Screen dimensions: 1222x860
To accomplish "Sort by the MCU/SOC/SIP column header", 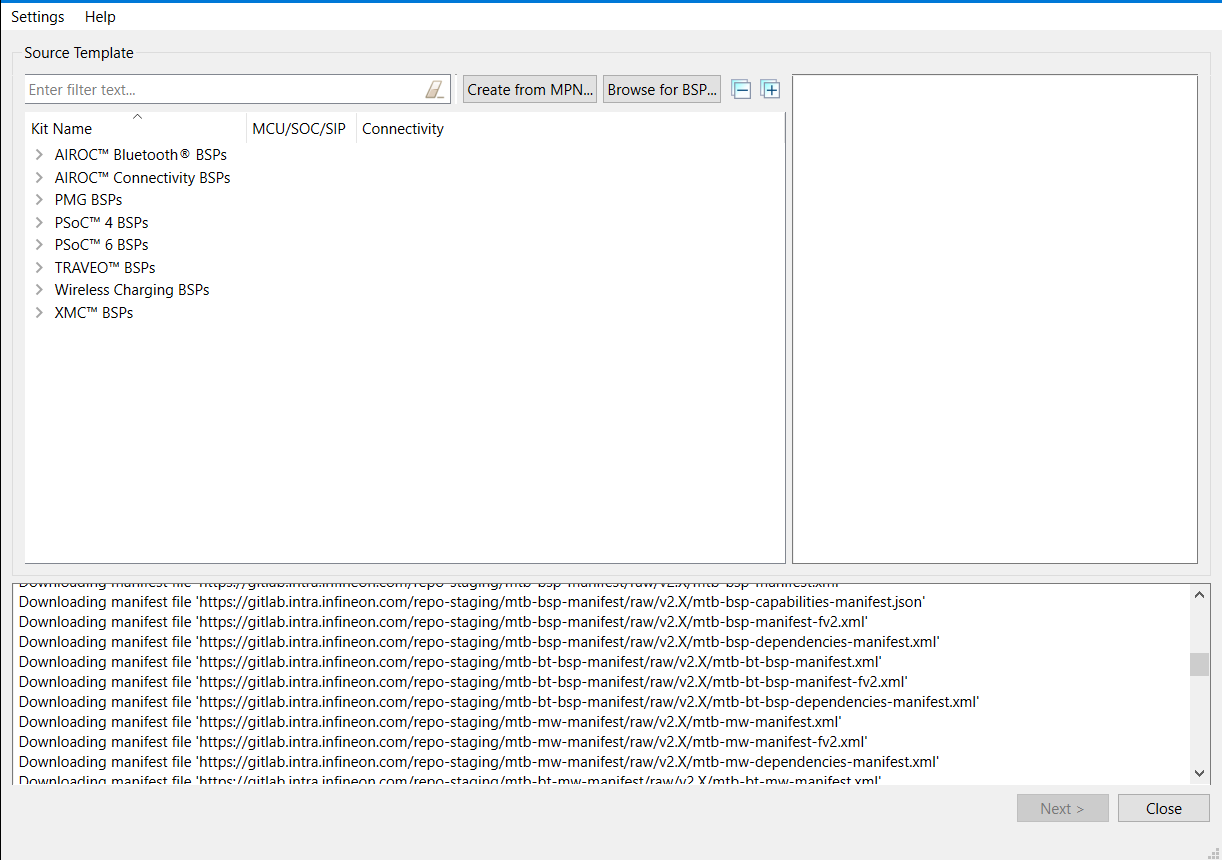I will (301, 129).
